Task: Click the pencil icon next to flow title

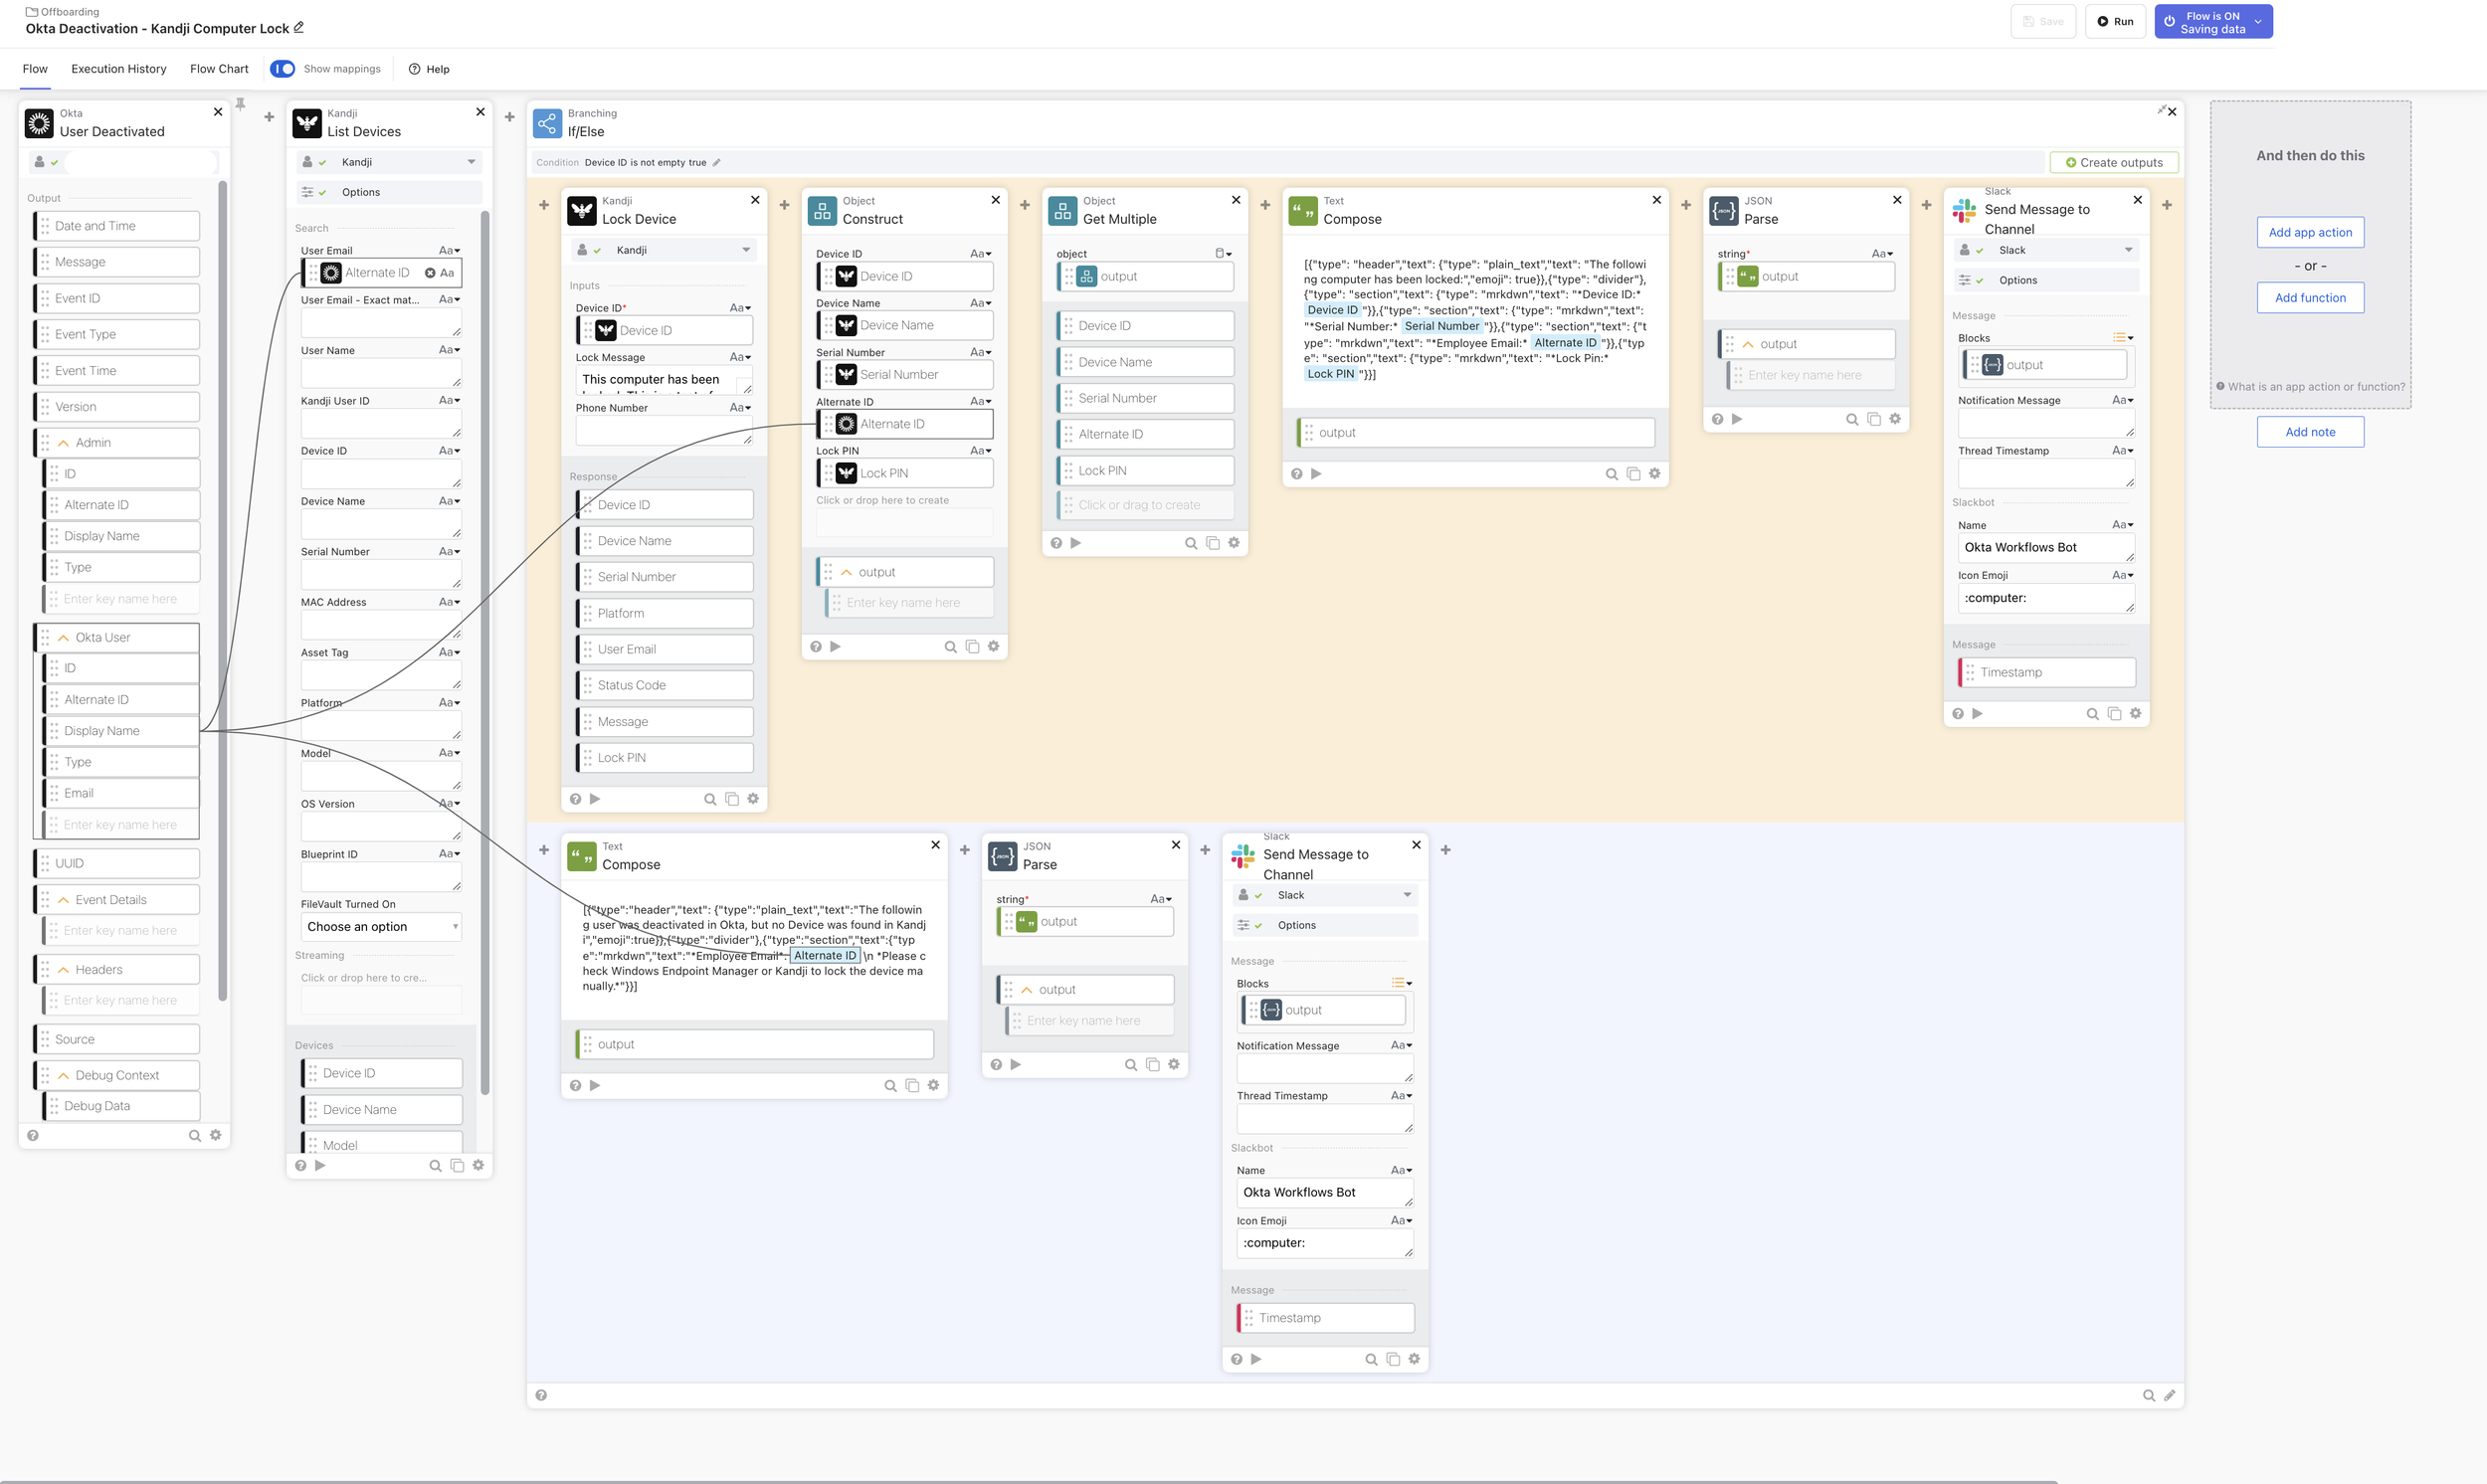Action: 298,28
